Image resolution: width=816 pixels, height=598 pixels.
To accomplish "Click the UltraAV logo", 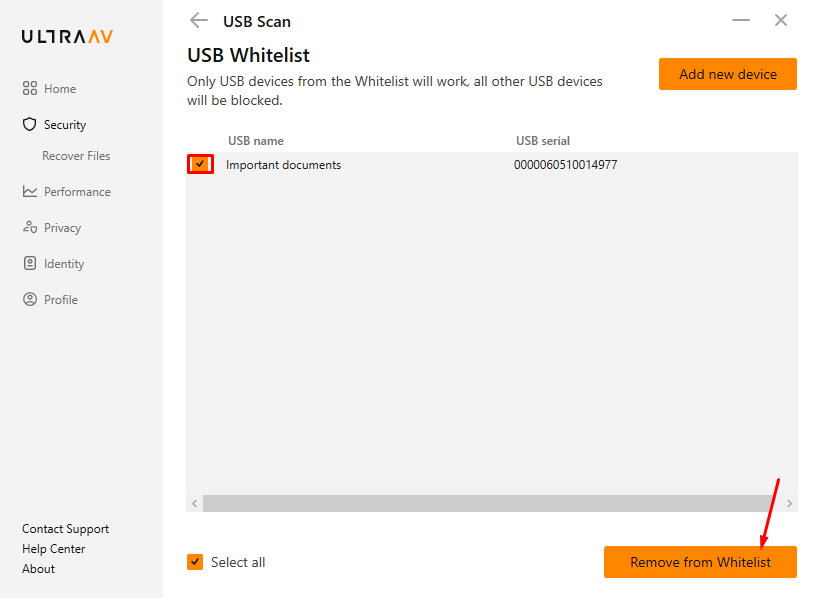I will (67, 36).
